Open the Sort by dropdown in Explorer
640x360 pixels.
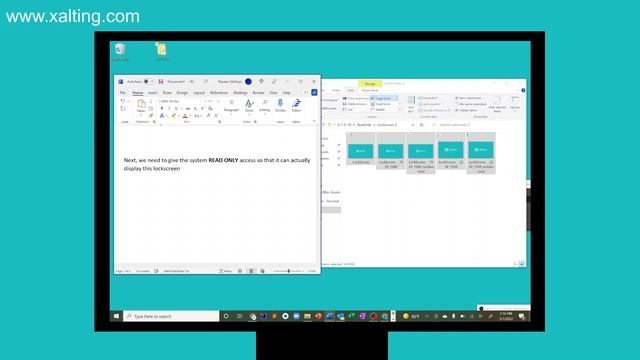411,104
